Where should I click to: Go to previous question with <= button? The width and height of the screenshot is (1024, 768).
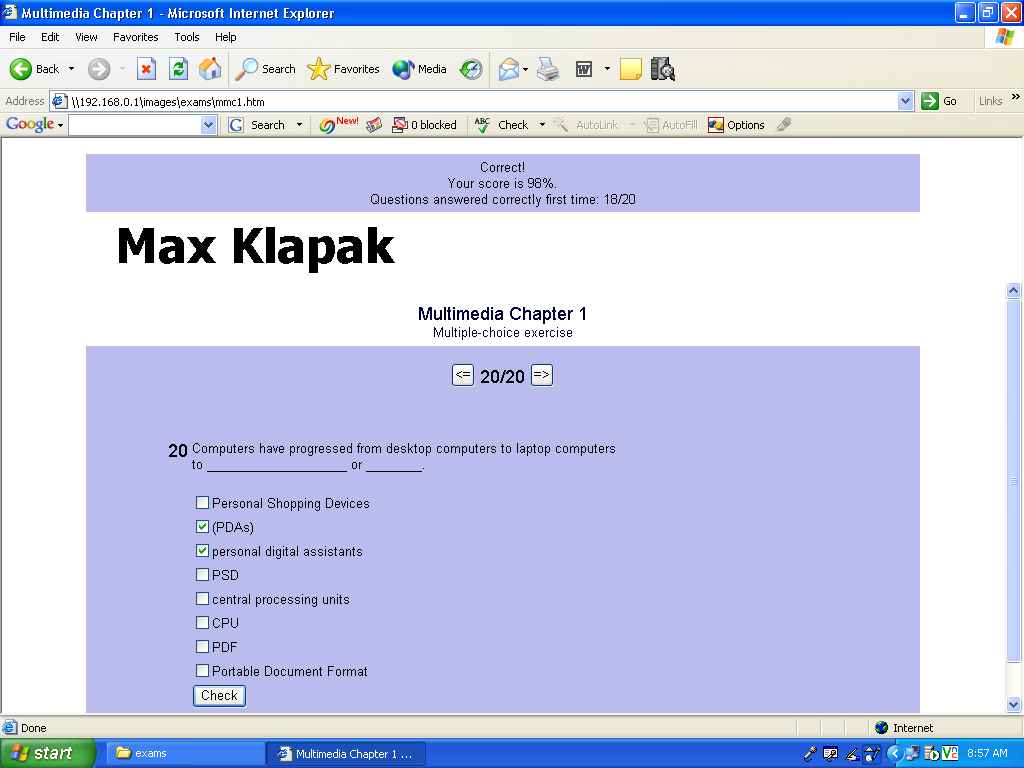pos(463,375)
